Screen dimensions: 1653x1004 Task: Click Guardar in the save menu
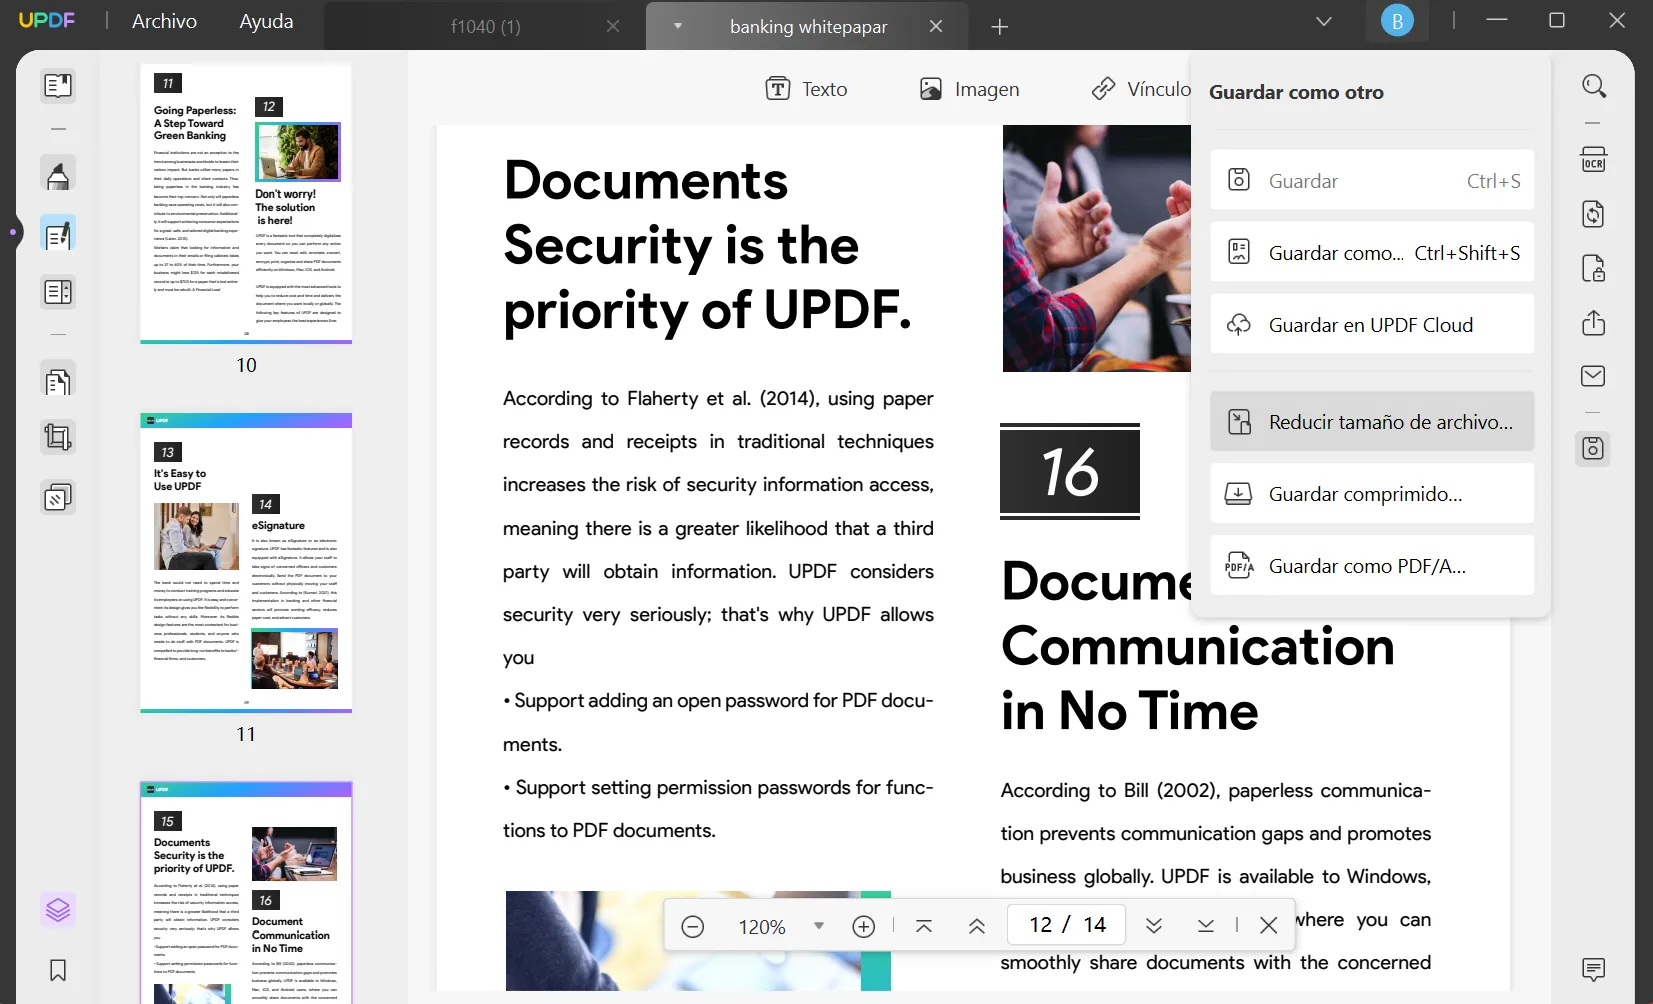click(x=1372, y=181)
